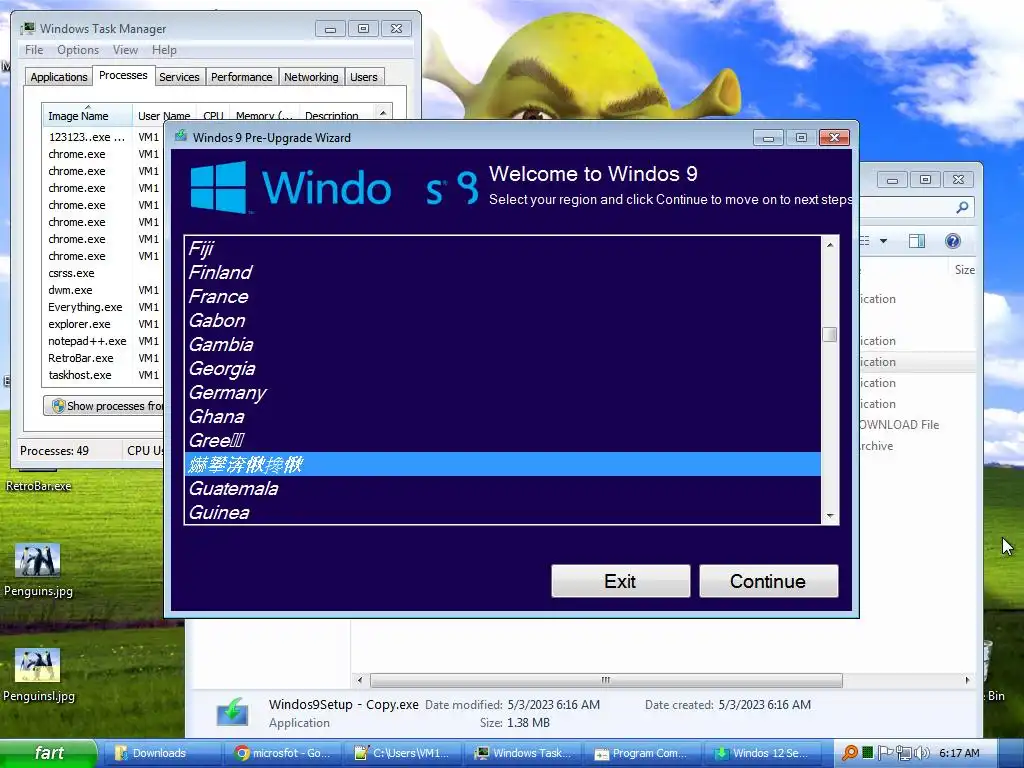Screen dimensions: 1024x768
Task: Open the File menu in Task Manager
Action: 34,50
